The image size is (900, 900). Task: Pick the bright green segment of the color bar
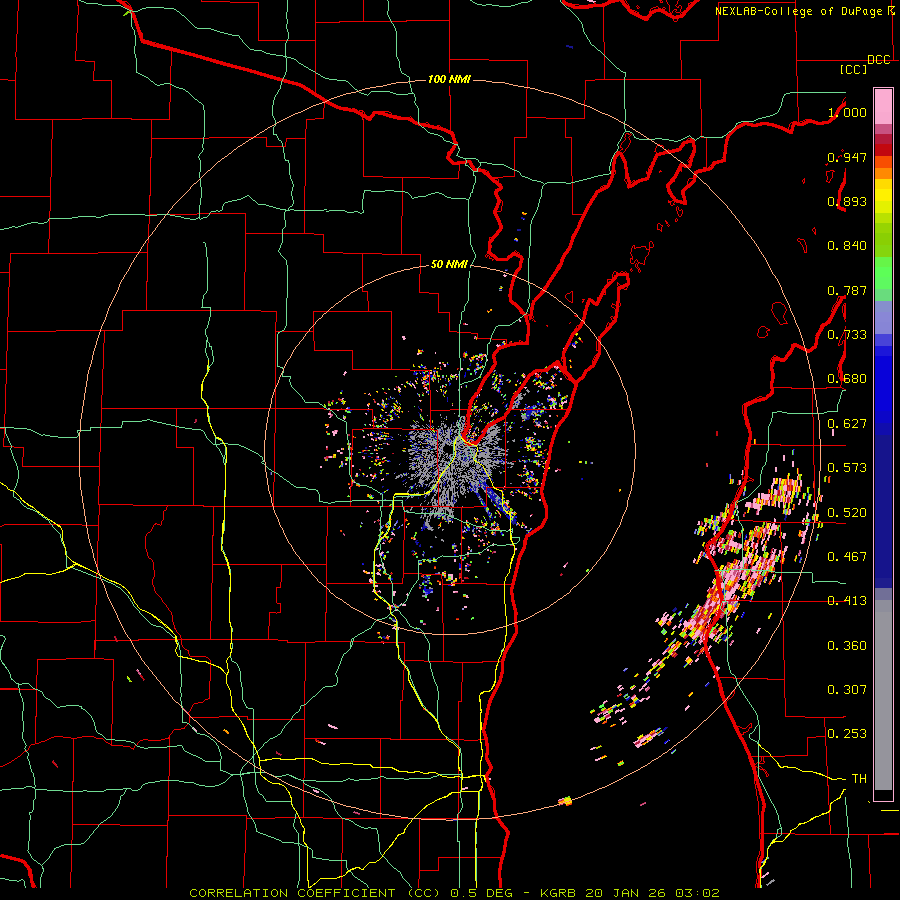[x=883, y=273]
